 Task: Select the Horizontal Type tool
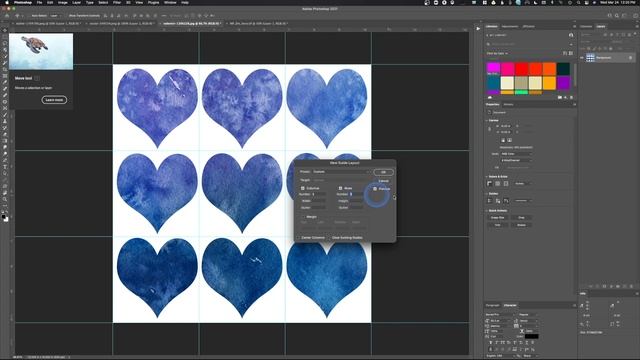pyautogui.click(x=5, y=167)
